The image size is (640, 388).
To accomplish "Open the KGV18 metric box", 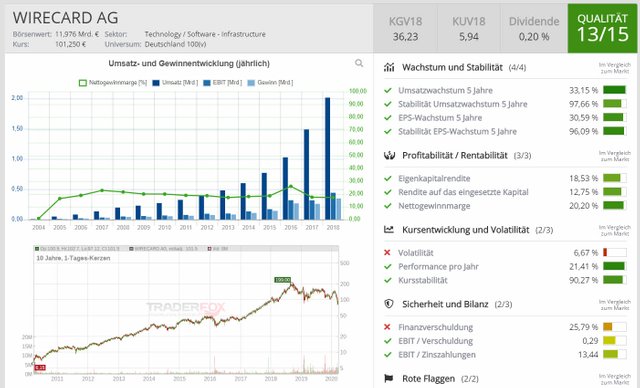I will tap(405, 29).
